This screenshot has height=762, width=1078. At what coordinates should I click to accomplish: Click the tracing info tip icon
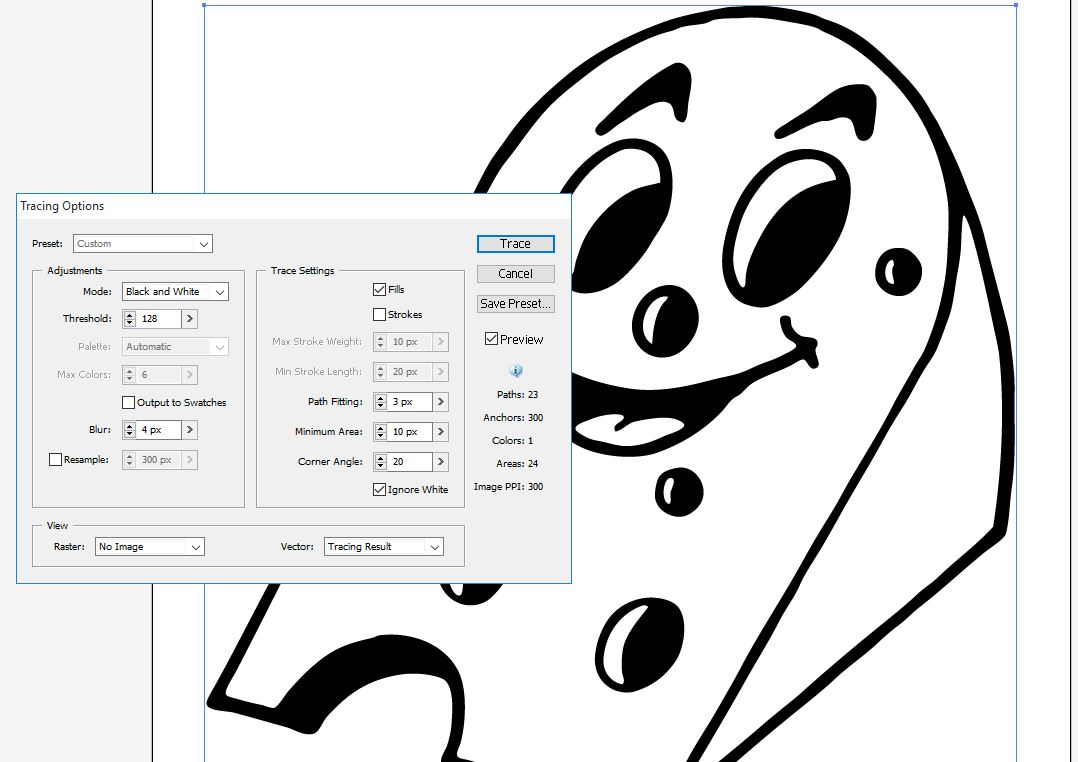pos(516,371)
